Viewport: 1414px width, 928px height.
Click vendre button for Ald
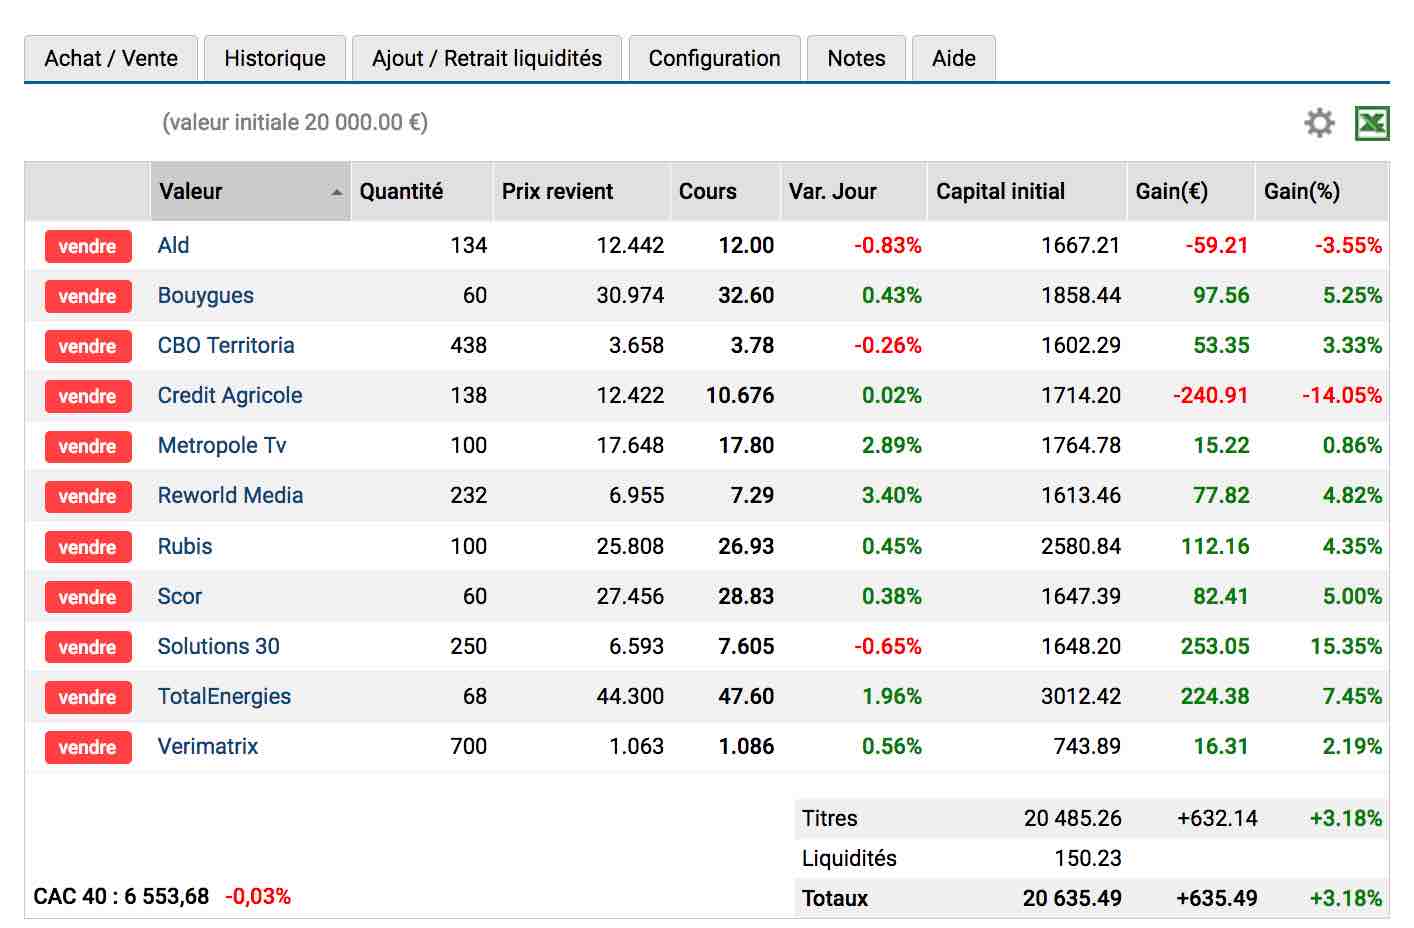pyautogui.click(x=88, y=246)
